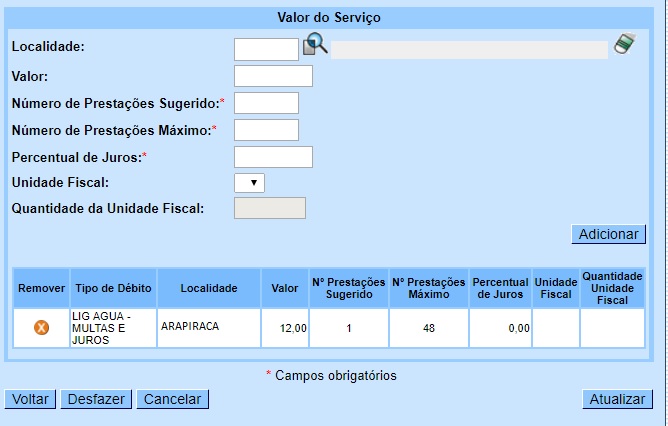Click the Quantidade da Unidade Fiscal field
Image resolution: width=668 pixels, height=426 pixels.
tap(269, 208)
